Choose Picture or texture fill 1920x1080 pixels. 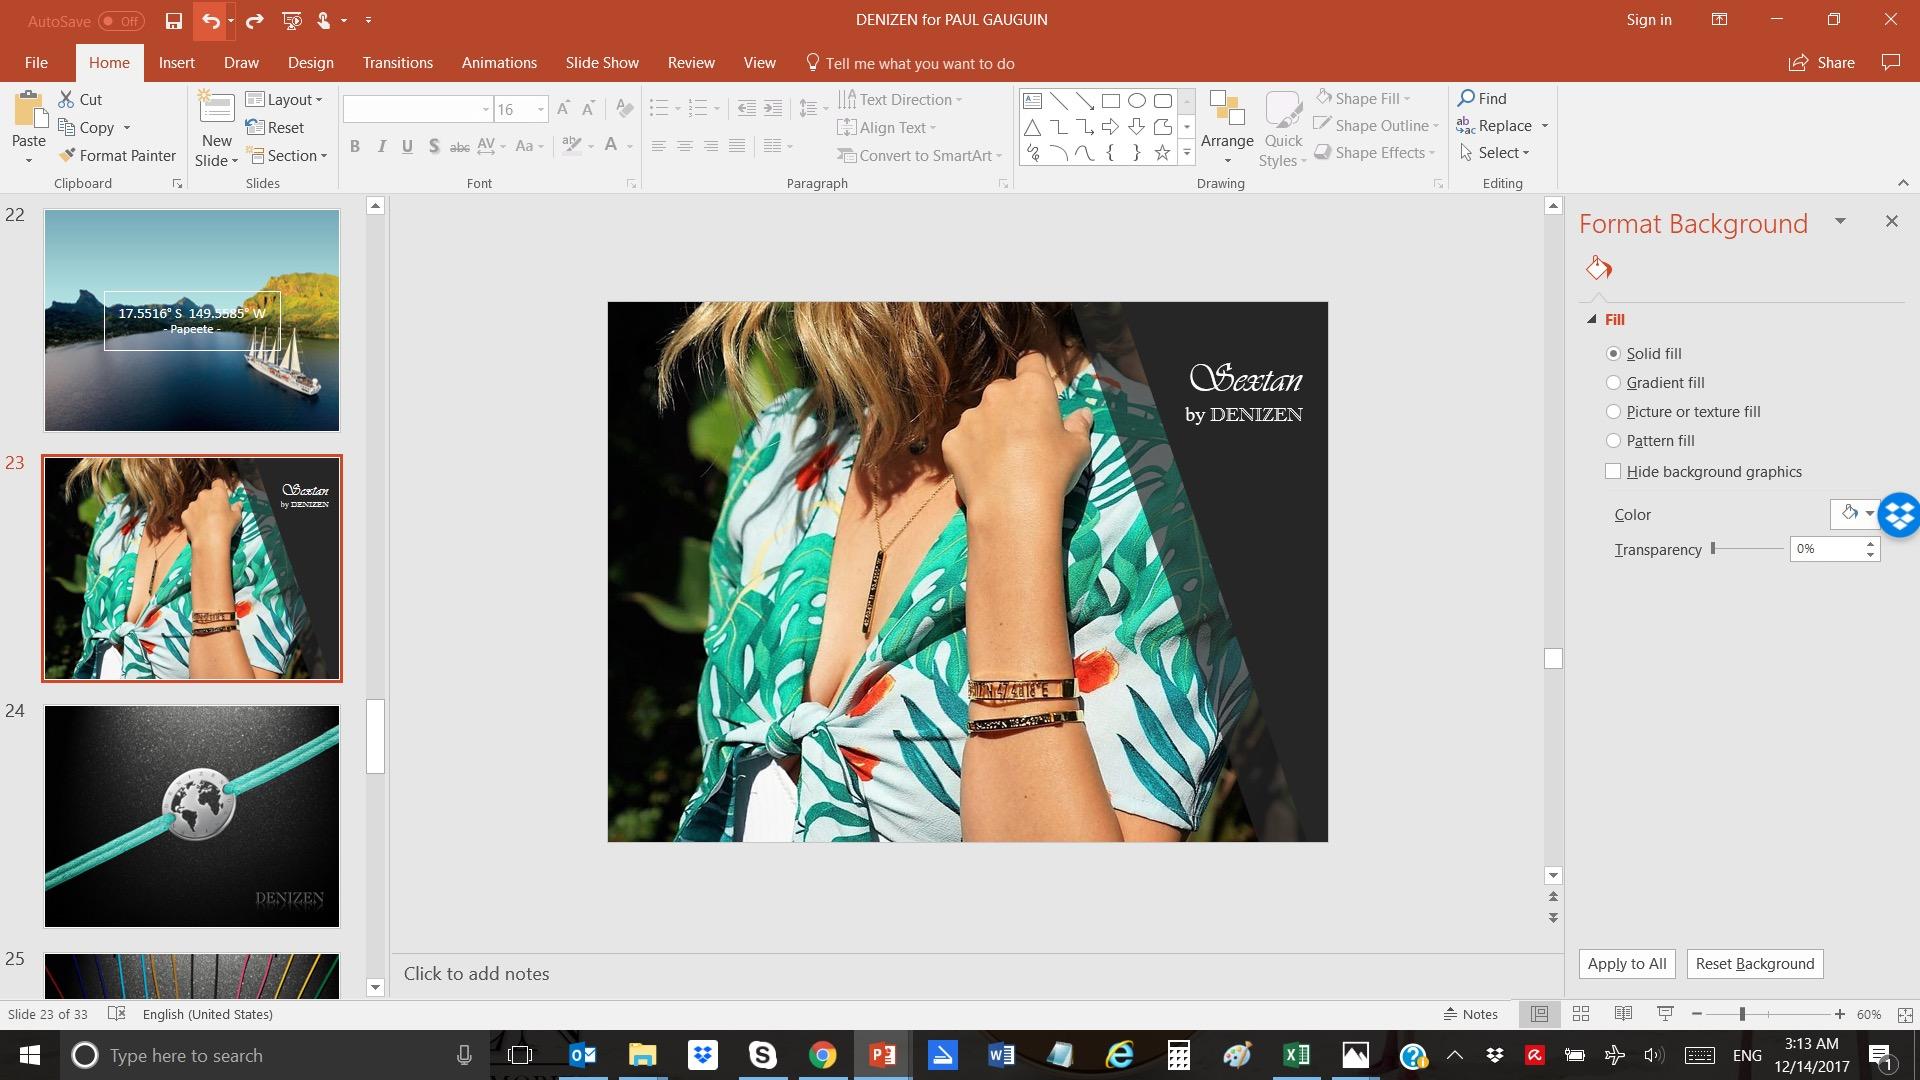coord(1613,411)
